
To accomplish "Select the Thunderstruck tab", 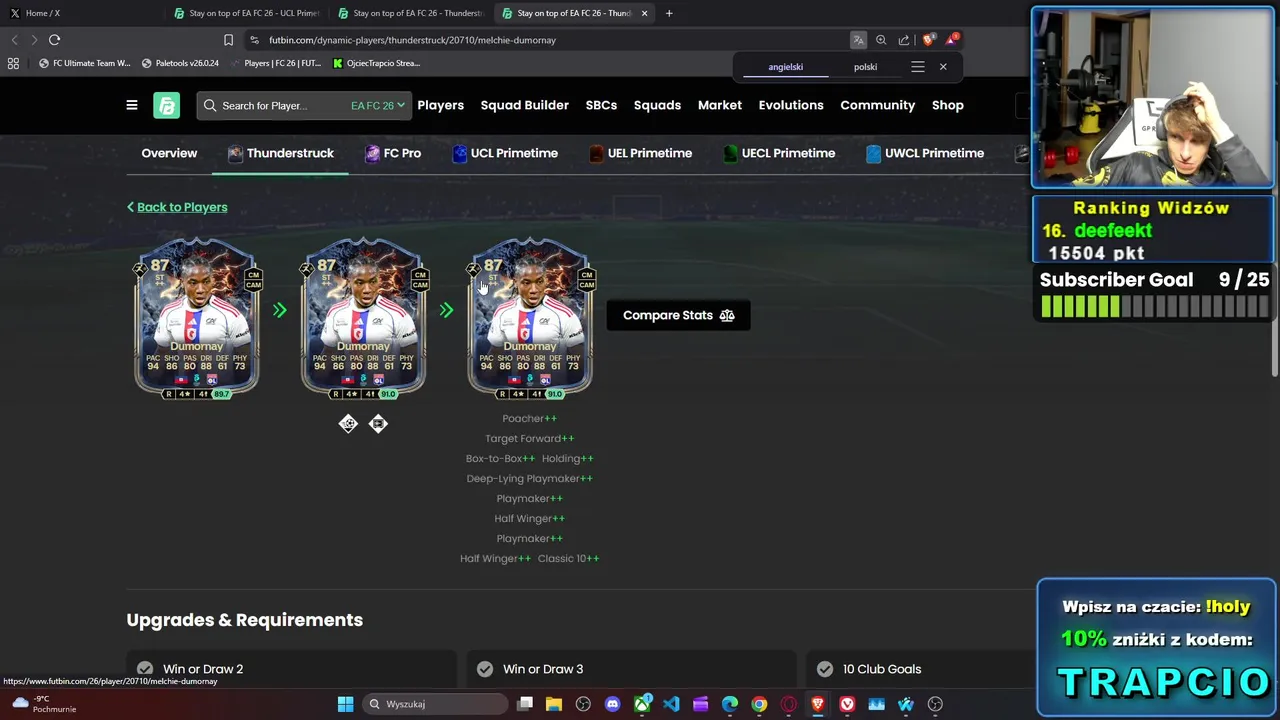I will tap(280, 153).
